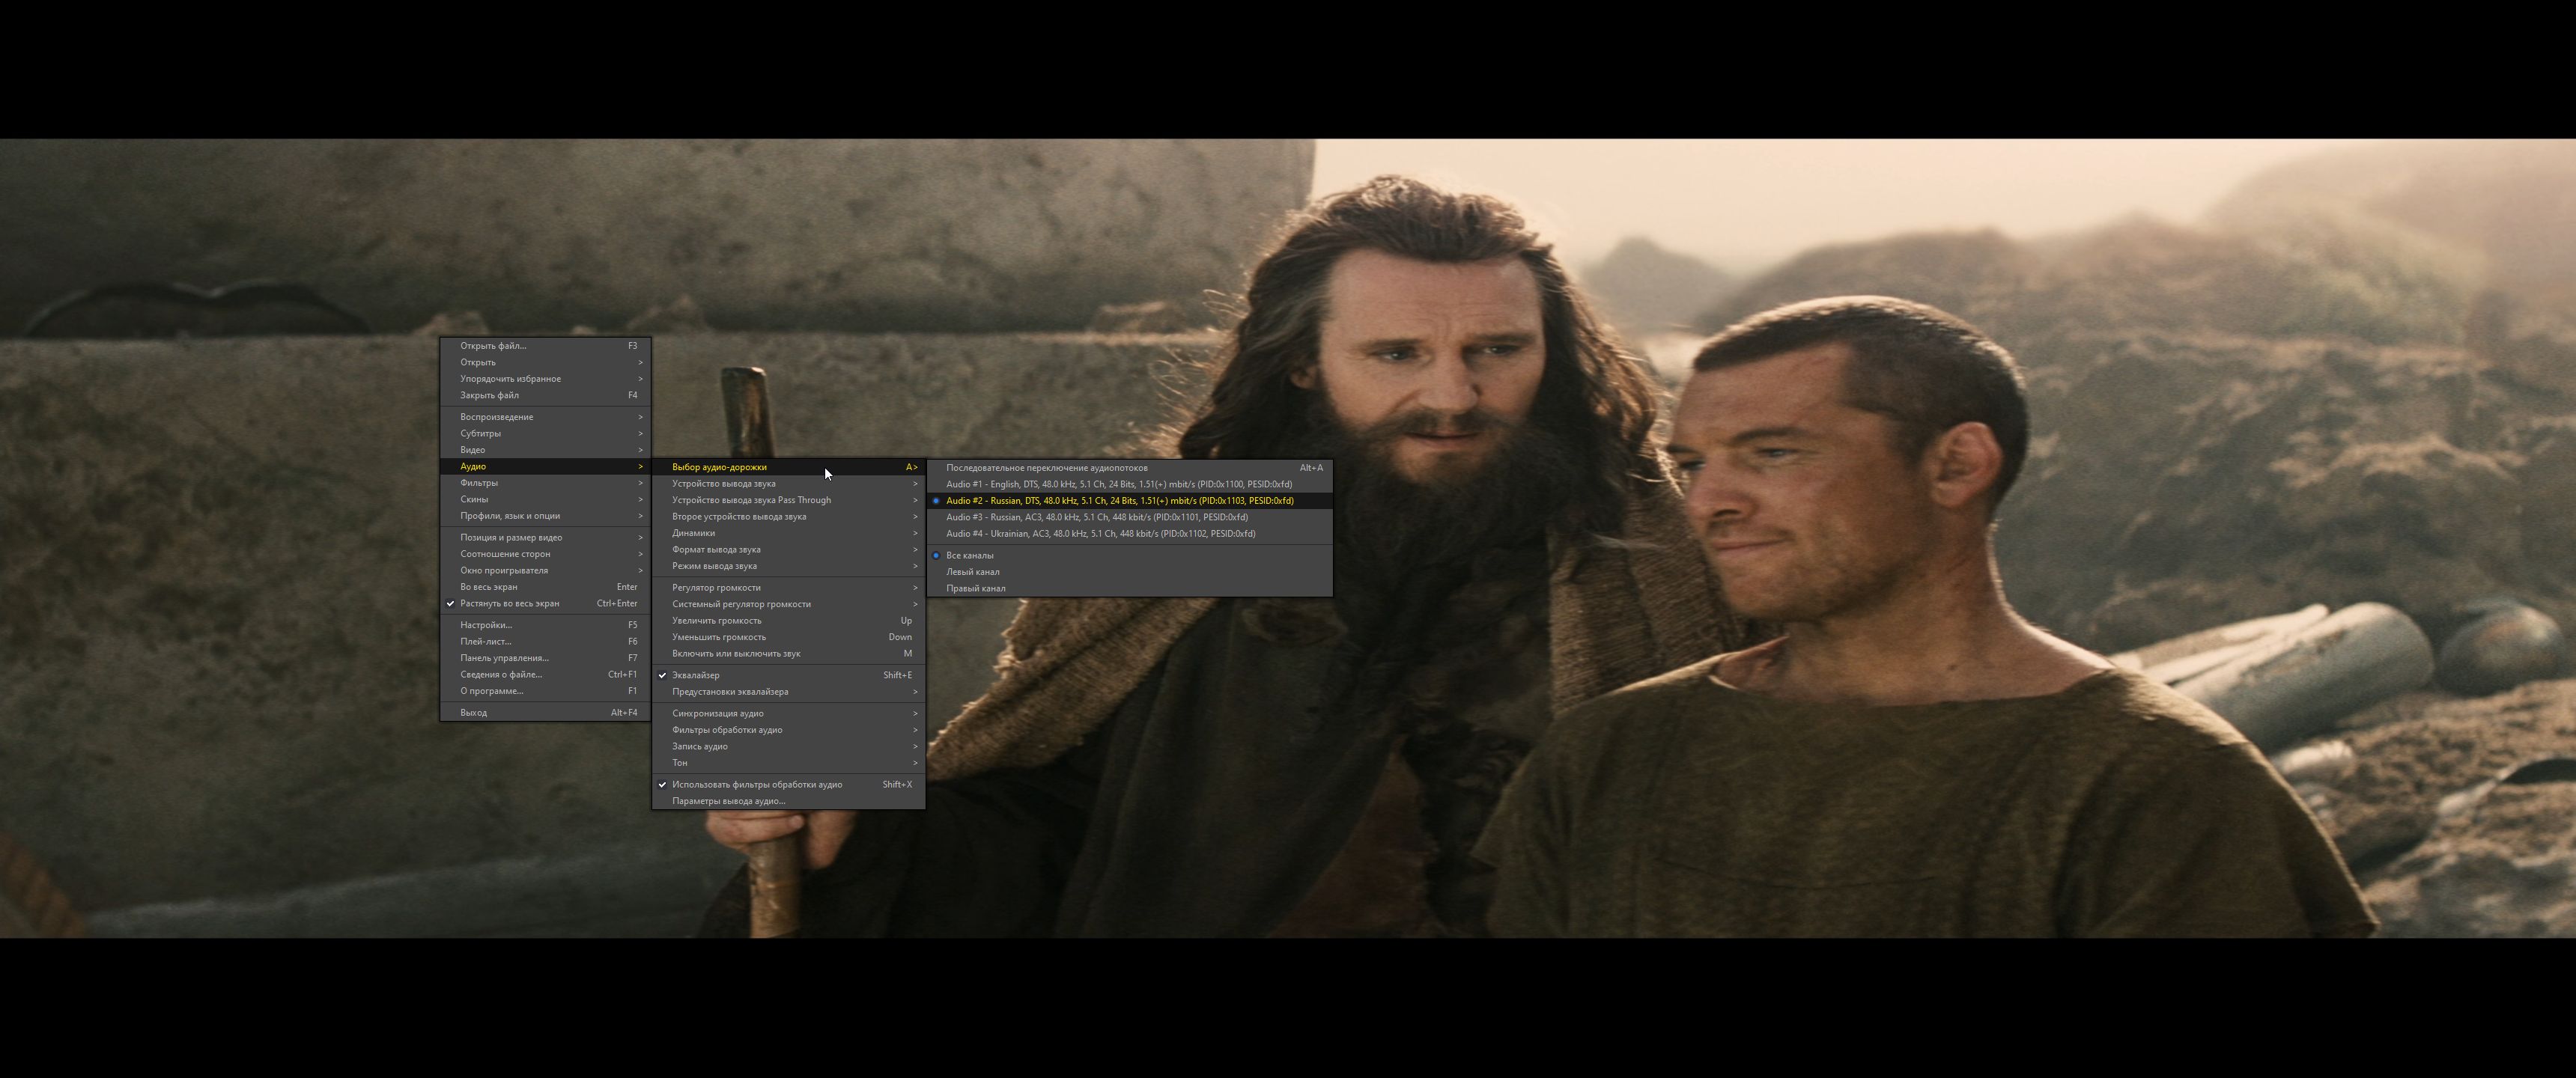Click 'Последовательное переключение аудиопотоков'

pyautogui.click(x=1046, y=468)
